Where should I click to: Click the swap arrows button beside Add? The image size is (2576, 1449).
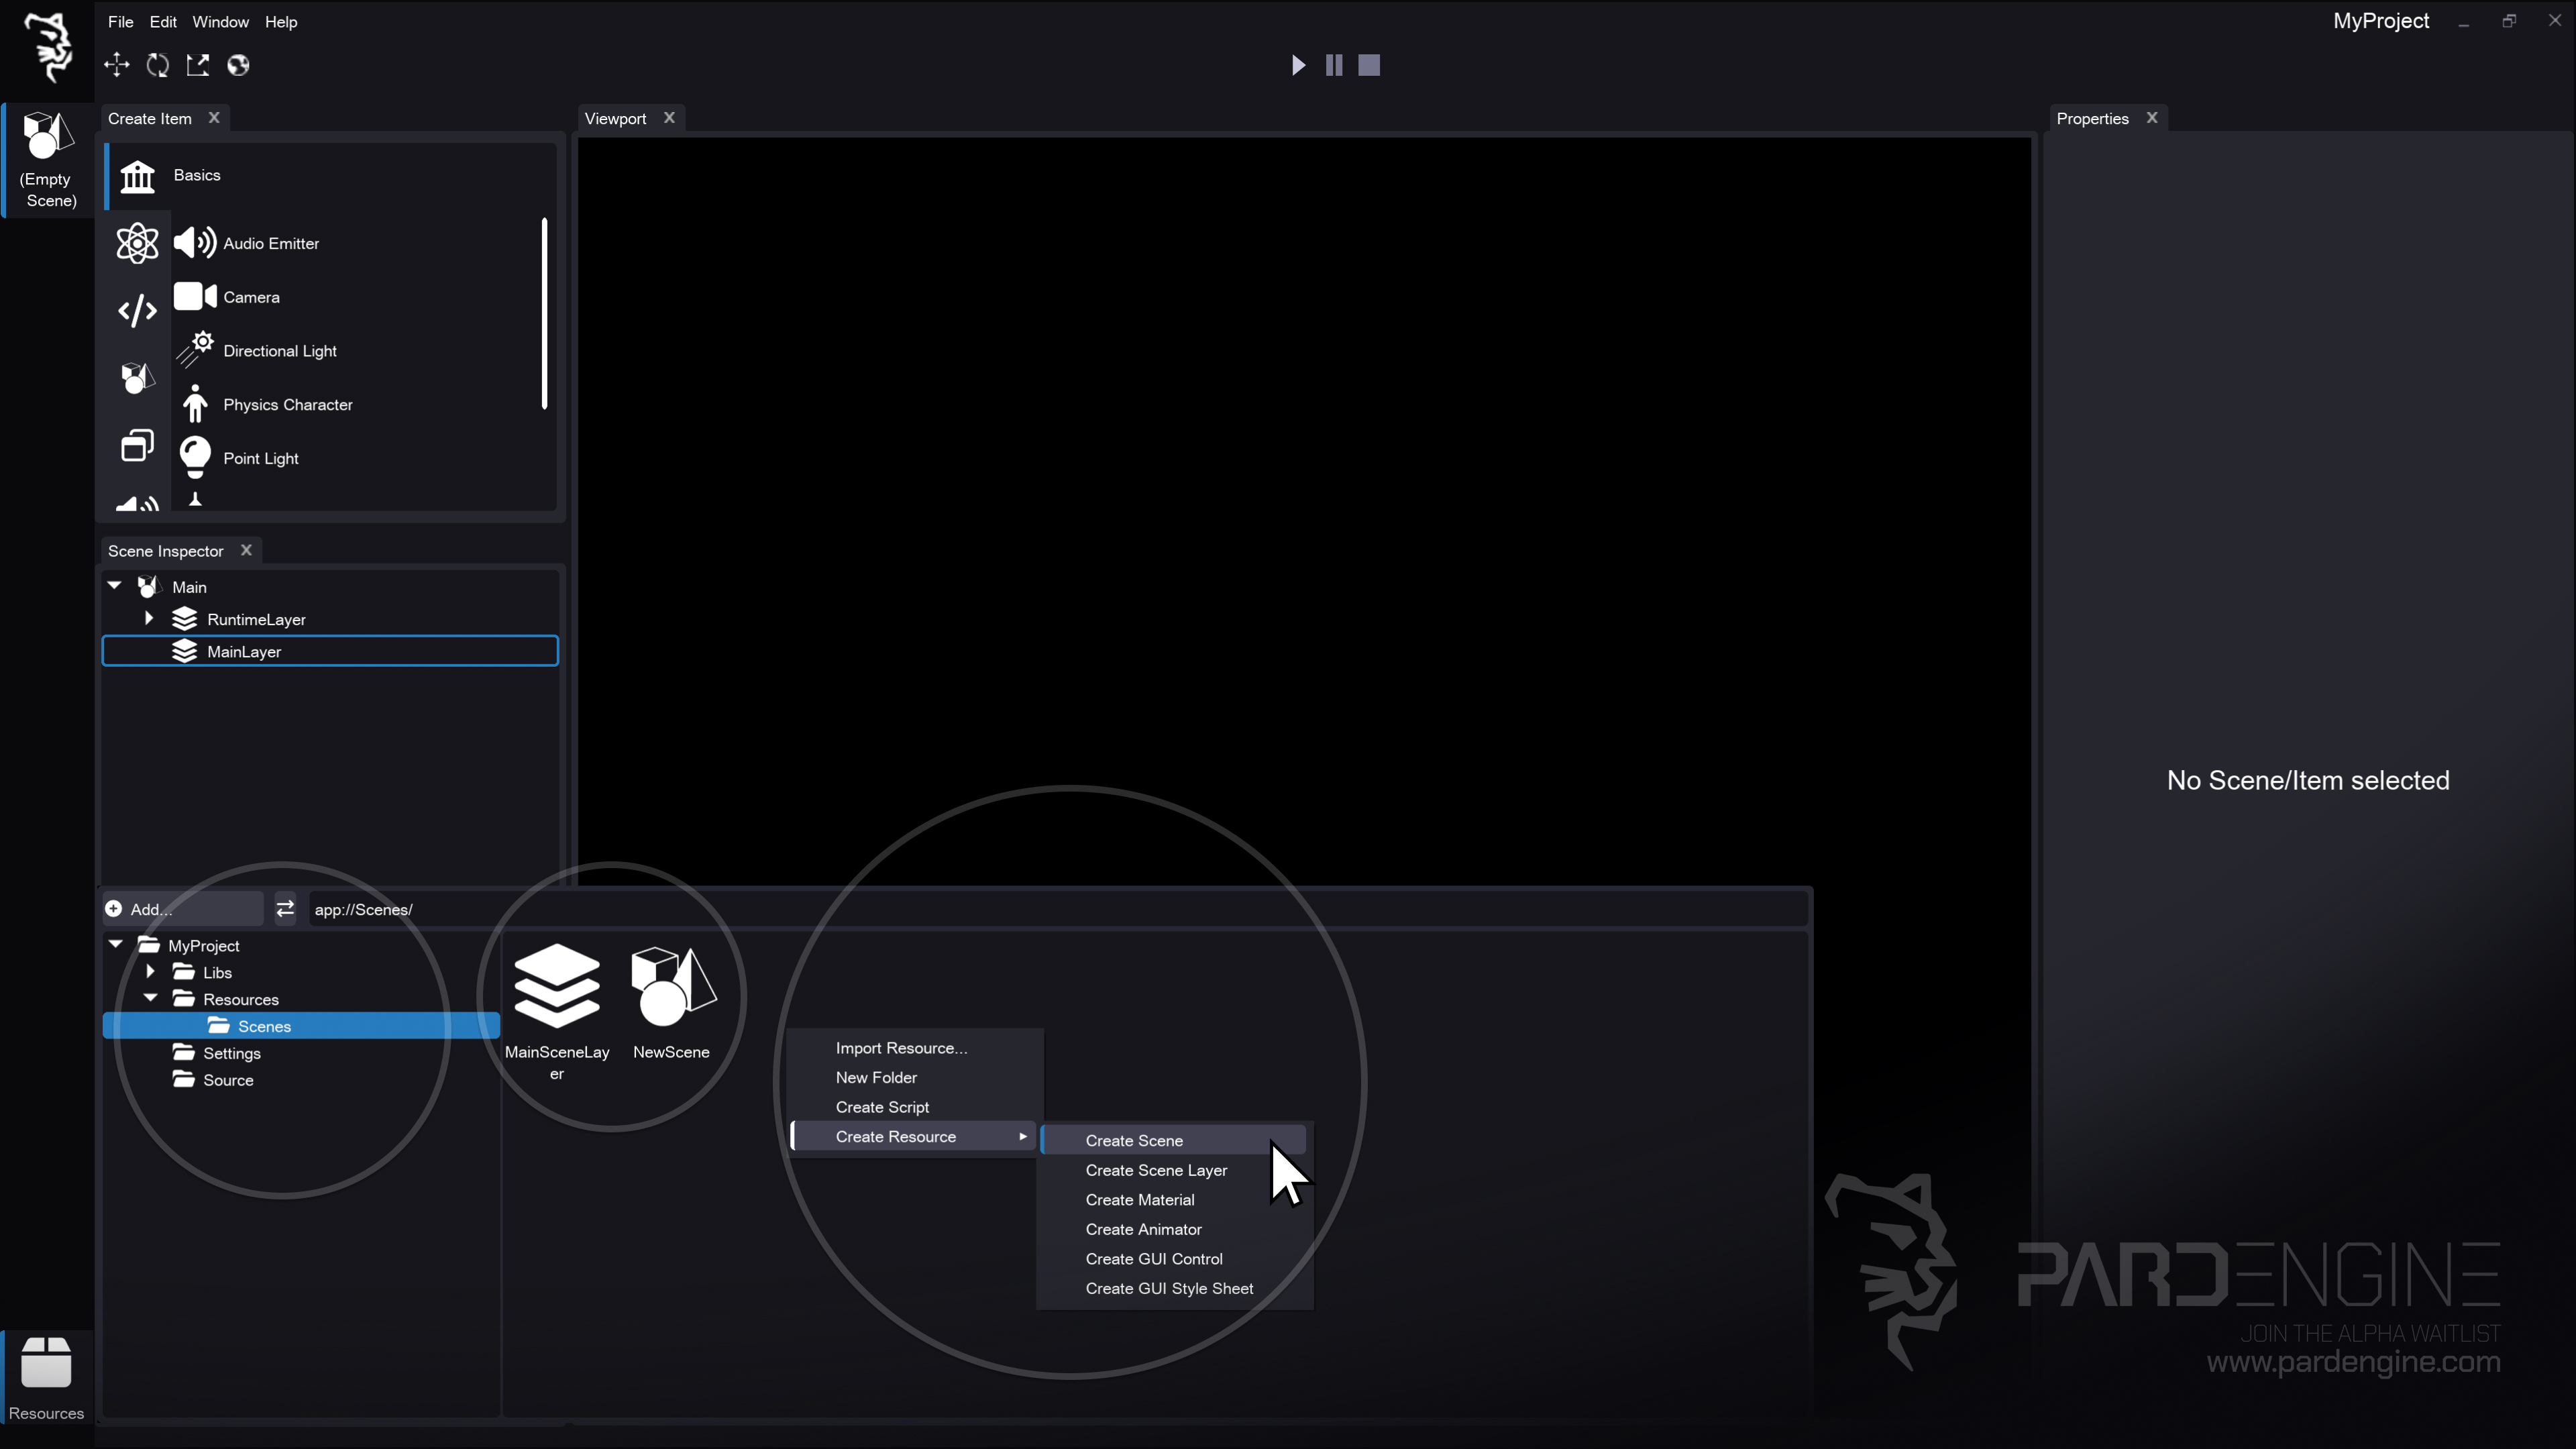(285, 908)
